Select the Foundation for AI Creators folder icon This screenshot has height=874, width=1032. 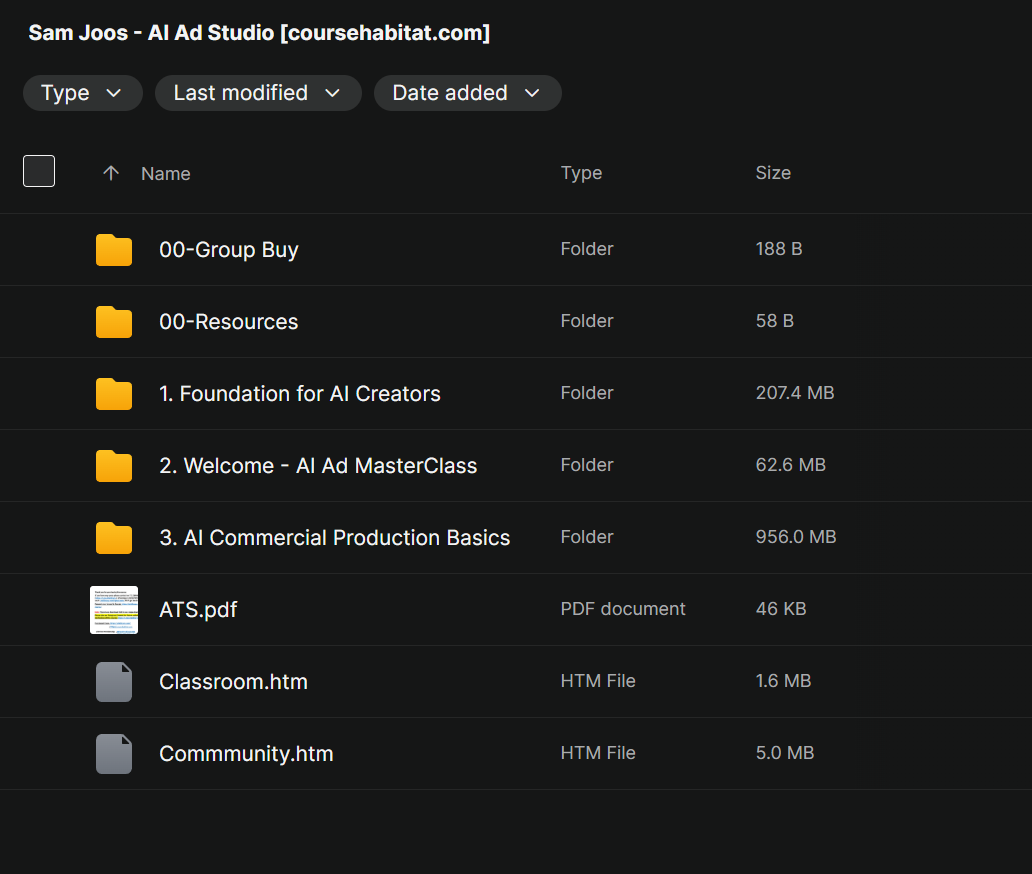[x=114, y=394]
